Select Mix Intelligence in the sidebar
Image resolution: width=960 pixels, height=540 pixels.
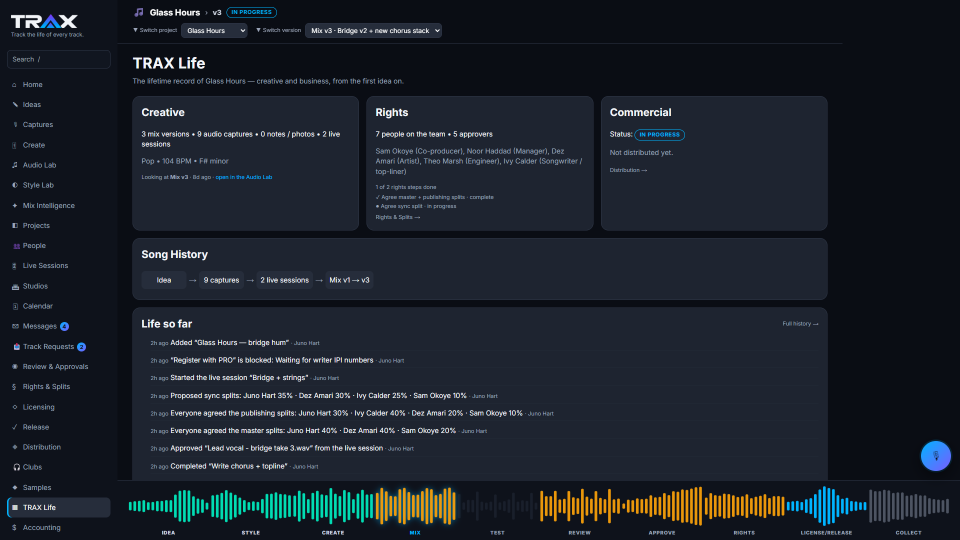tap(59, 206)
